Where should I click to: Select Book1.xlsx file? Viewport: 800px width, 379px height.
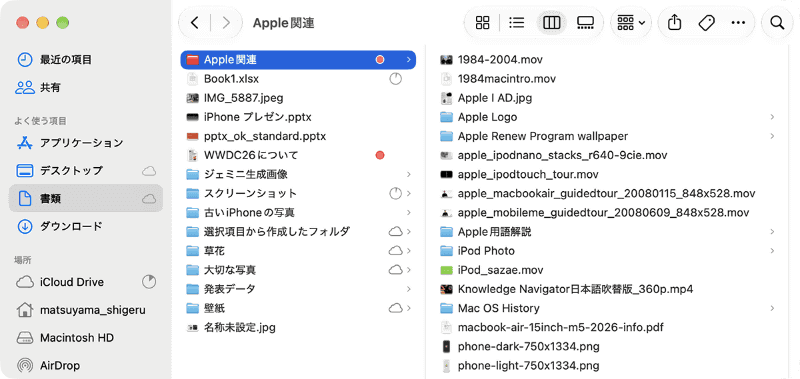(x=298, y=79)
